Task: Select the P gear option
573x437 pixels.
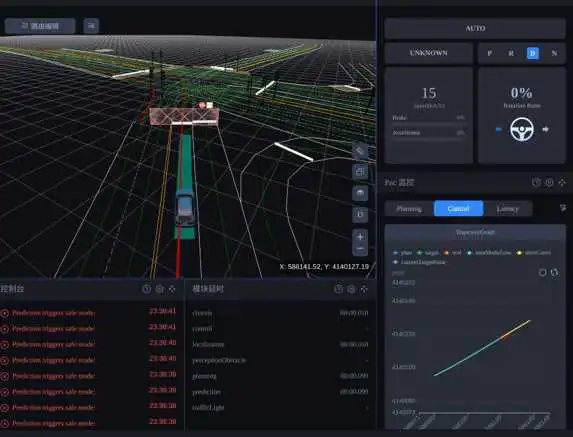Action: click(490, 53)
